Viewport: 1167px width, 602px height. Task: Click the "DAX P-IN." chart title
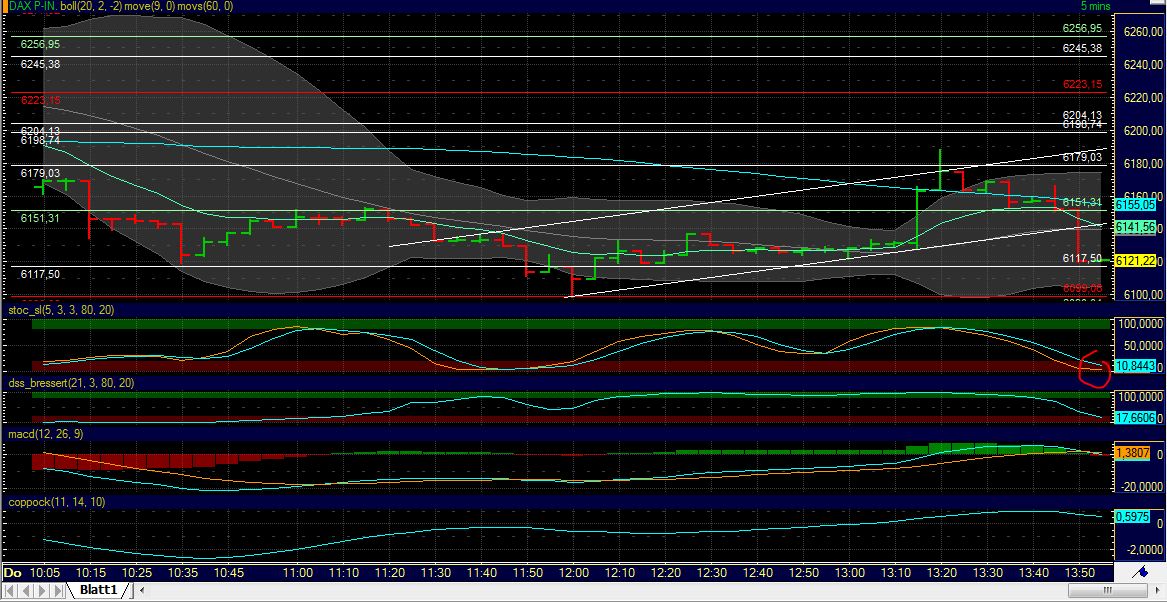tap(31, 6)
